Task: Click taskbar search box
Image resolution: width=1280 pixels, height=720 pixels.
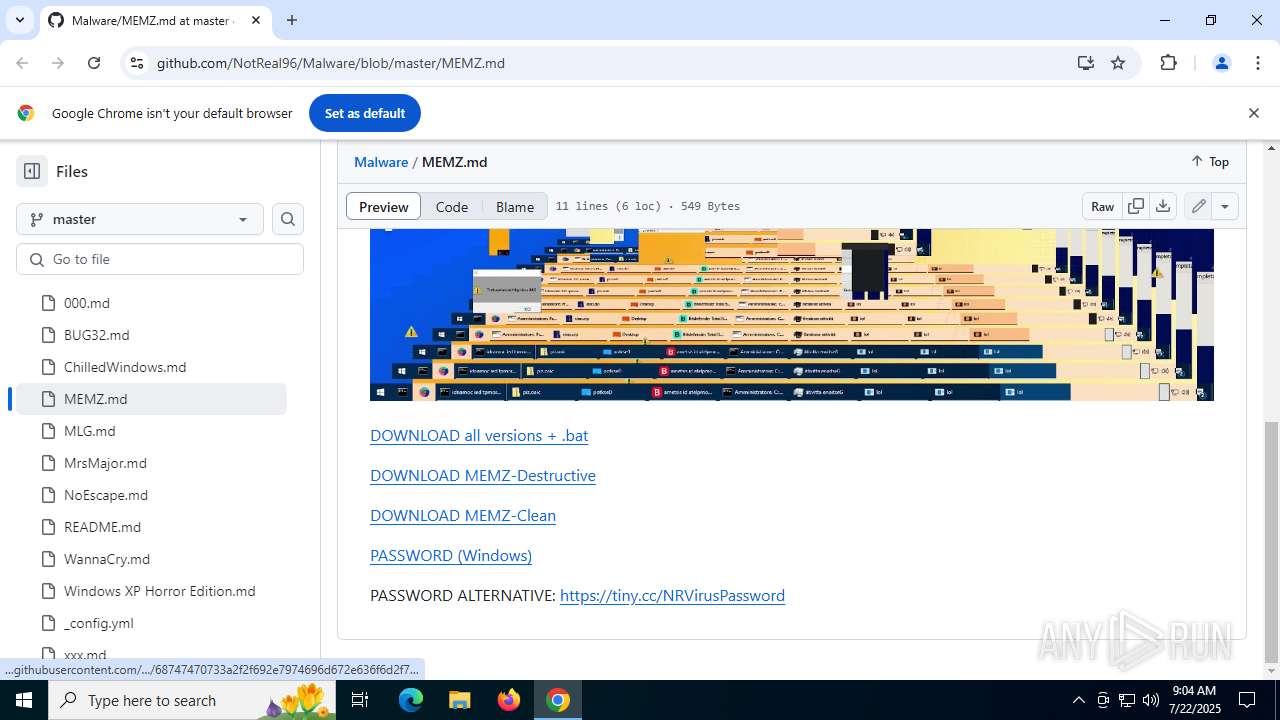Action: [193, 700]
